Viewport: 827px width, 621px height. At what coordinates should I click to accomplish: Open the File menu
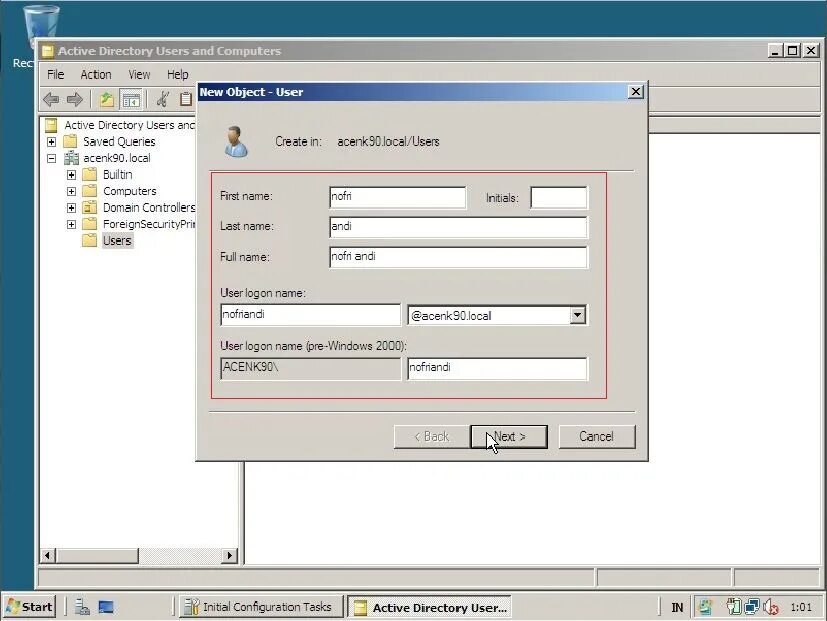point(55,74)
